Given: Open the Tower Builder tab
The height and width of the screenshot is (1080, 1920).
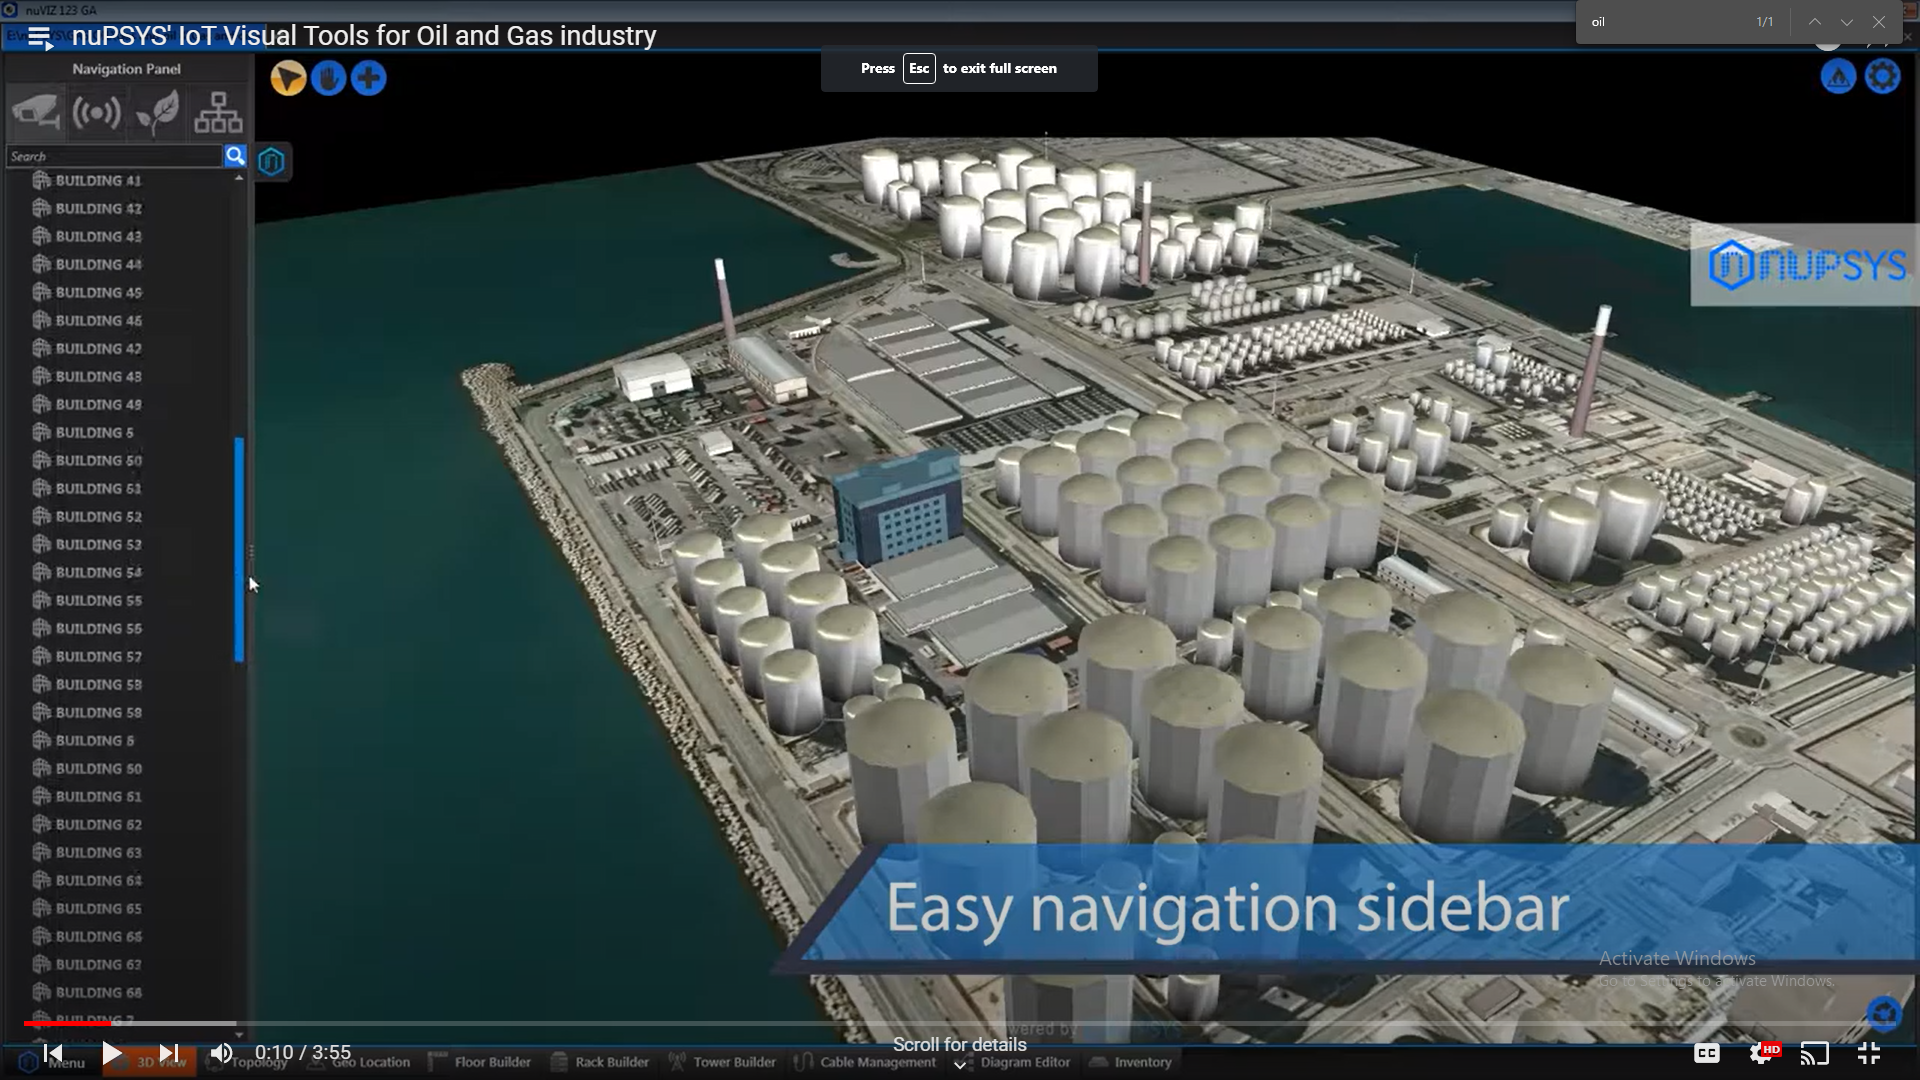Looking at the screenshot, I should [x=723, y=1062].
